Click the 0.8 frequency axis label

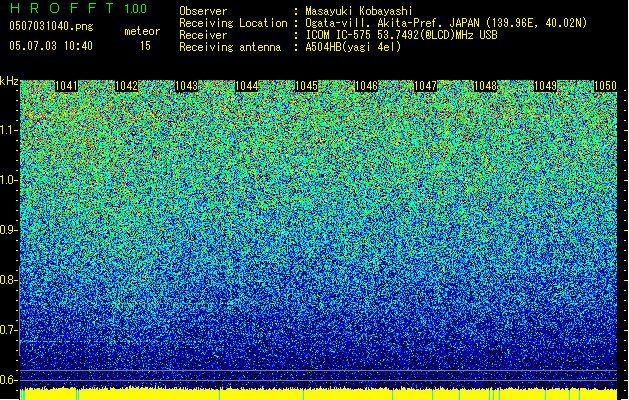point(9,280)
